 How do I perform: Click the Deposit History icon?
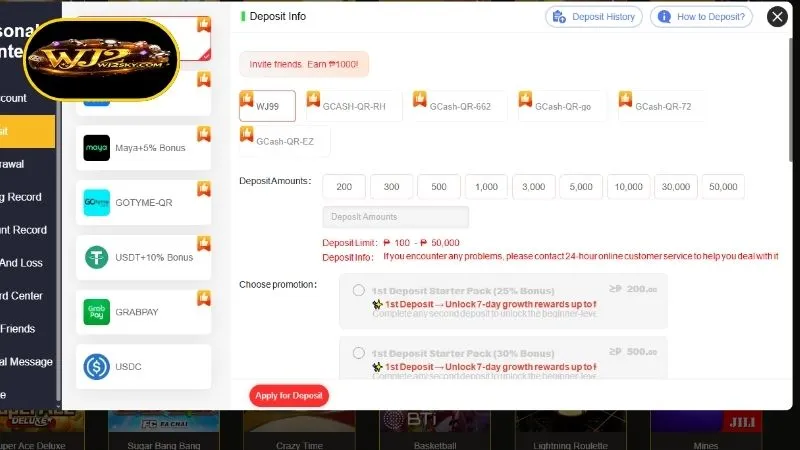click(559, 17)
